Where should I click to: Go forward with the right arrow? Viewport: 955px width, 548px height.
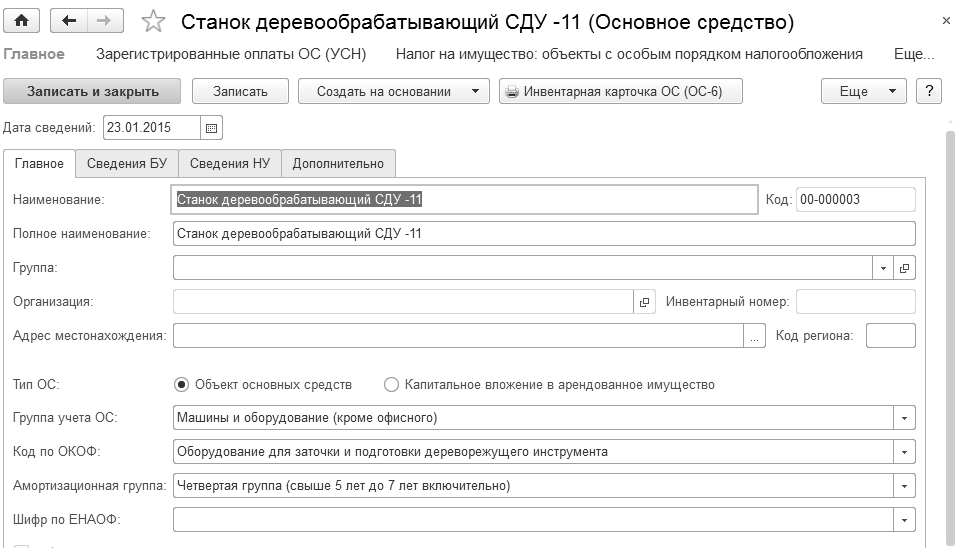101,21
